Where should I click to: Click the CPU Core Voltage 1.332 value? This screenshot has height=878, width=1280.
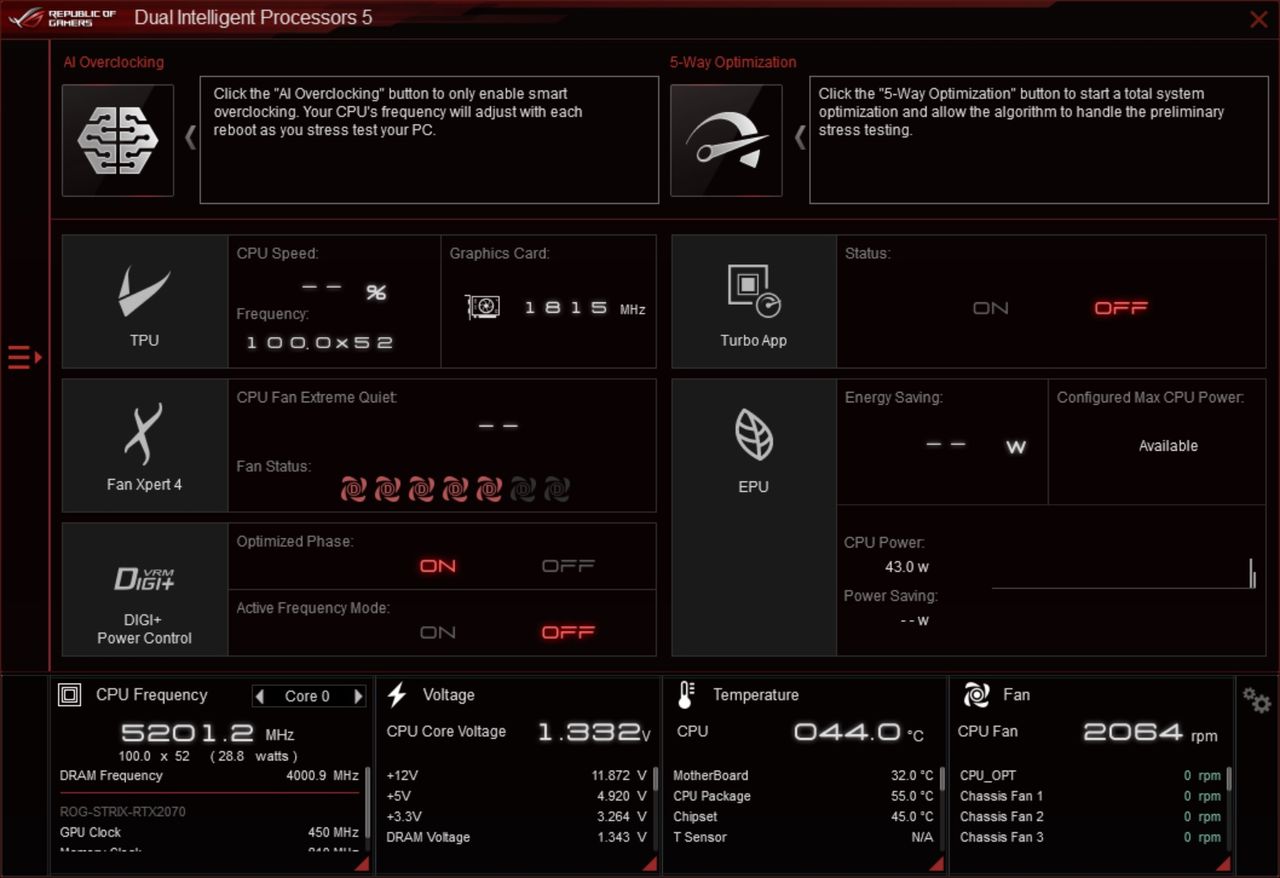pyautogui.click(x=594, y=732)
